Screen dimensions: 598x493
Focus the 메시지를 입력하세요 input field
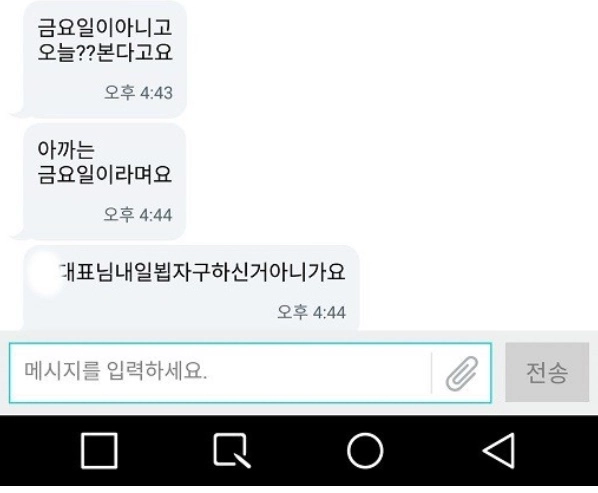click(220, 373)
